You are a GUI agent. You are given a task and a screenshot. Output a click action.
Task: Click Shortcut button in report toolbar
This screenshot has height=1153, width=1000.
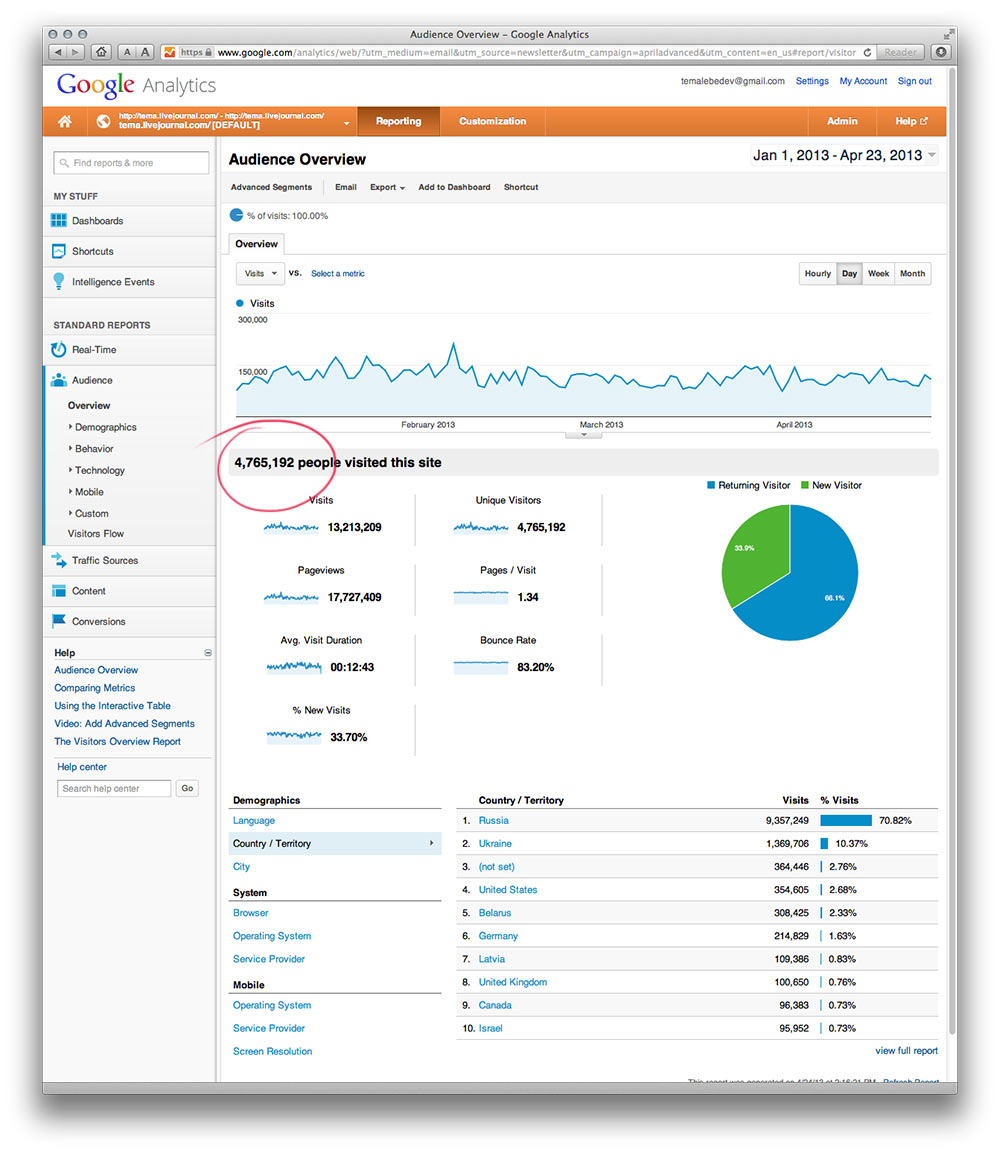[x=521, y=188]
